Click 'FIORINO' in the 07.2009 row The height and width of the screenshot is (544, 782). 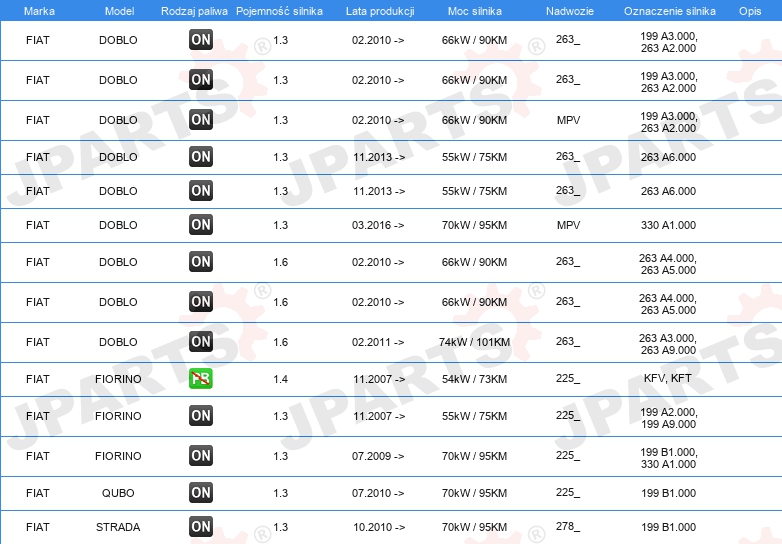[118, 456]
